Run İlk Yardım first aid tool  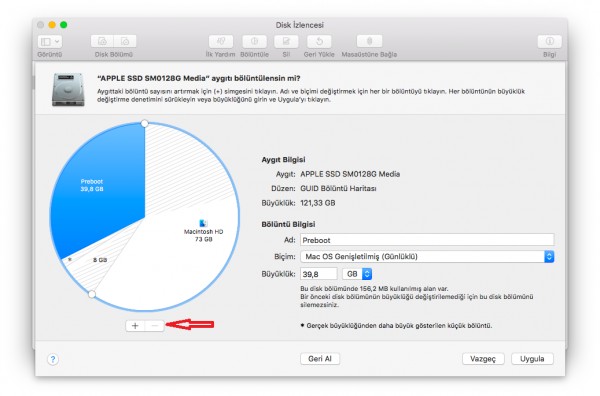coord(221,41)
